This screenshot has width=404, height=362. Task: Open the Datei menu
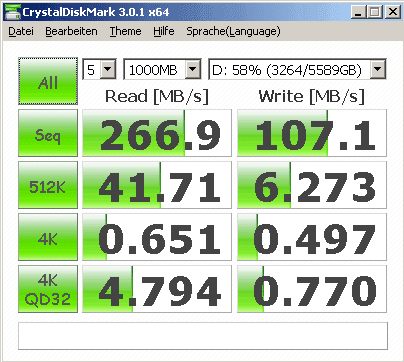[x=21, y=31]
